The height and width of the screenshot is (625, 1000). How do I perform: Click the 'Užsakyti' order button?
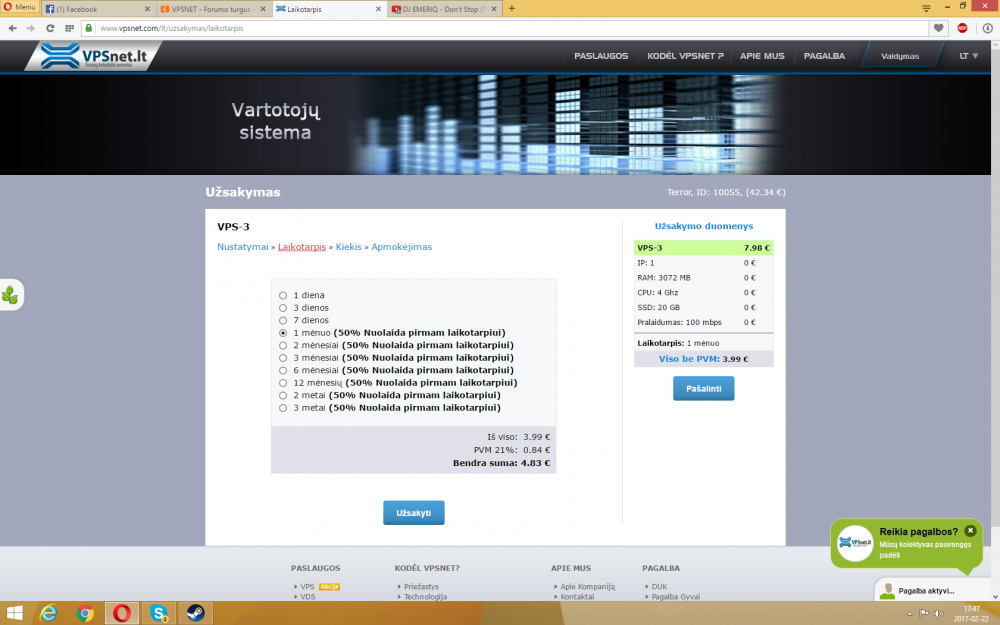413,513
